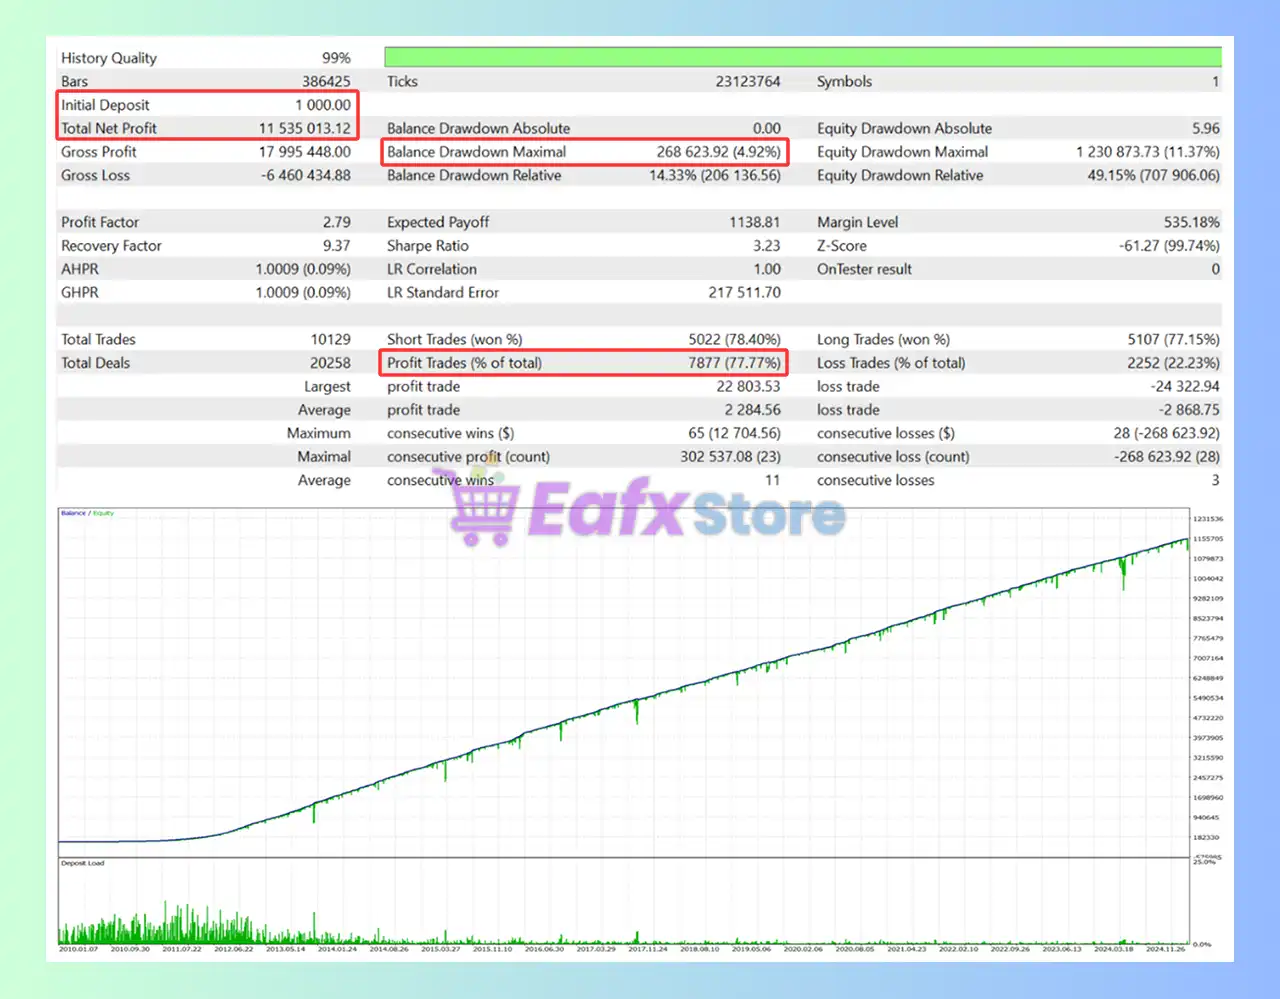Click the Sharpe Ratio value 3.23
Image resolution: width=1280 pixels, height=999 pixels.
coord(766,246)
